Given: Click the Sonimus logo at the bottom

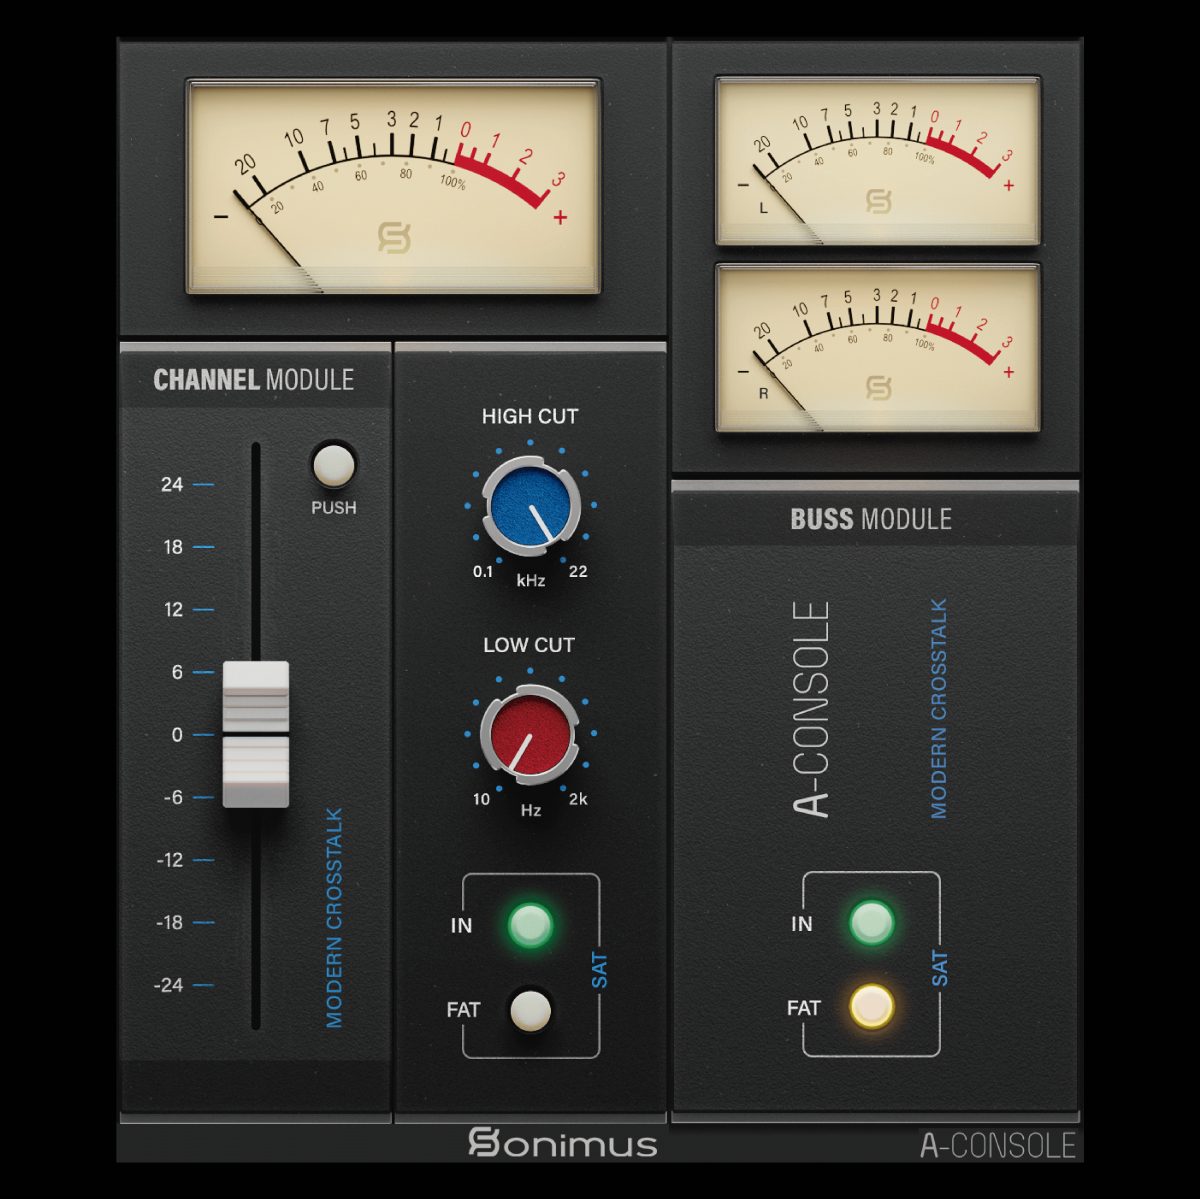Looking at the screenshot, I should (563, 1143).
